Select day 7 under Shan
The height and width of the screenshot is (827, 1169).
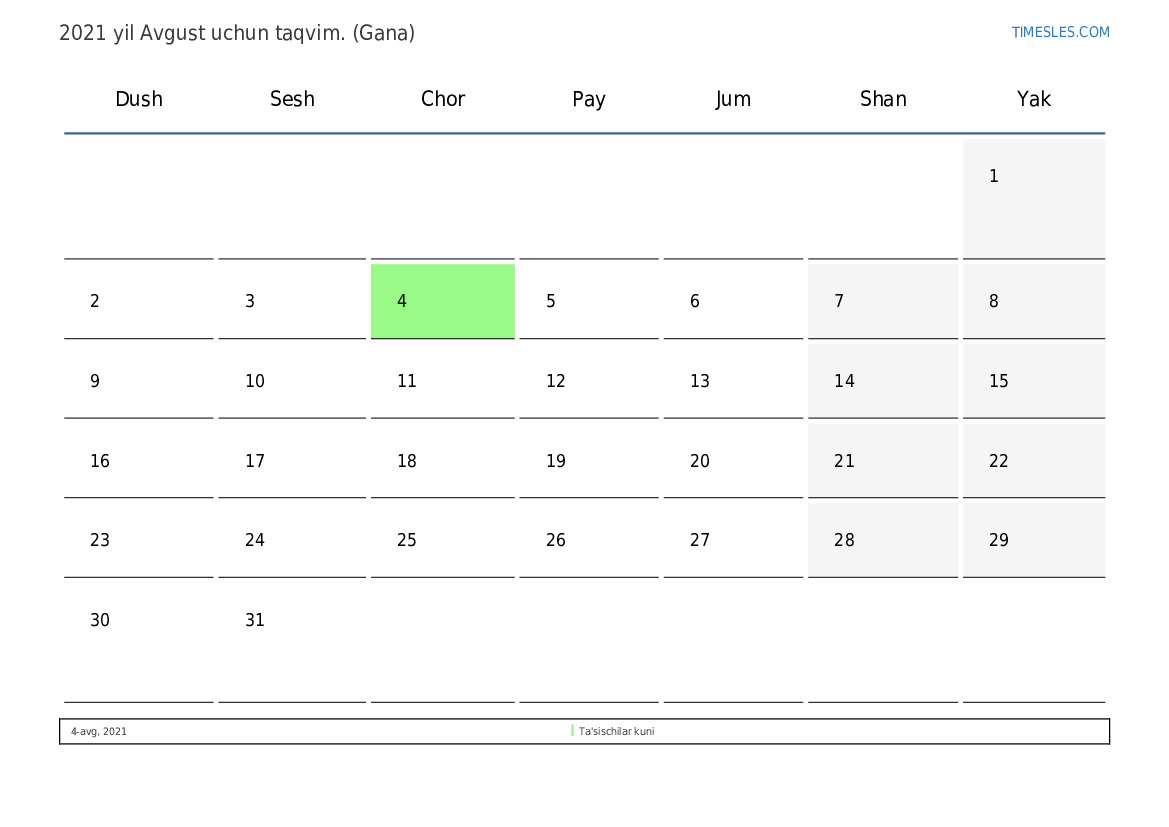(883, 301)
